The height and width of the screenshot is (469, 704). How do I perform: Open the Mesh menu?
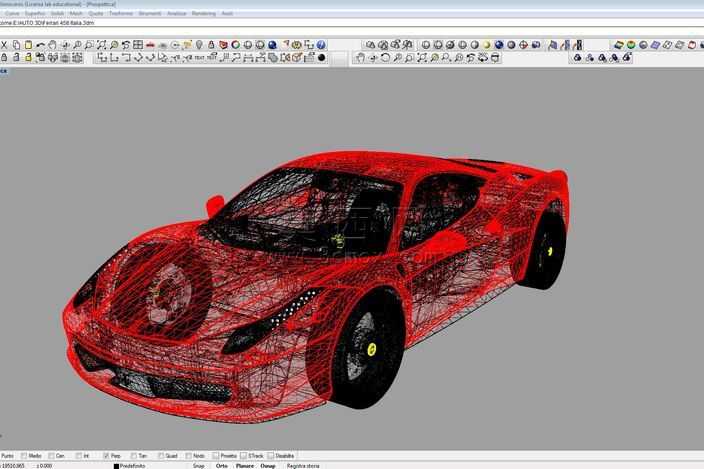76,14
